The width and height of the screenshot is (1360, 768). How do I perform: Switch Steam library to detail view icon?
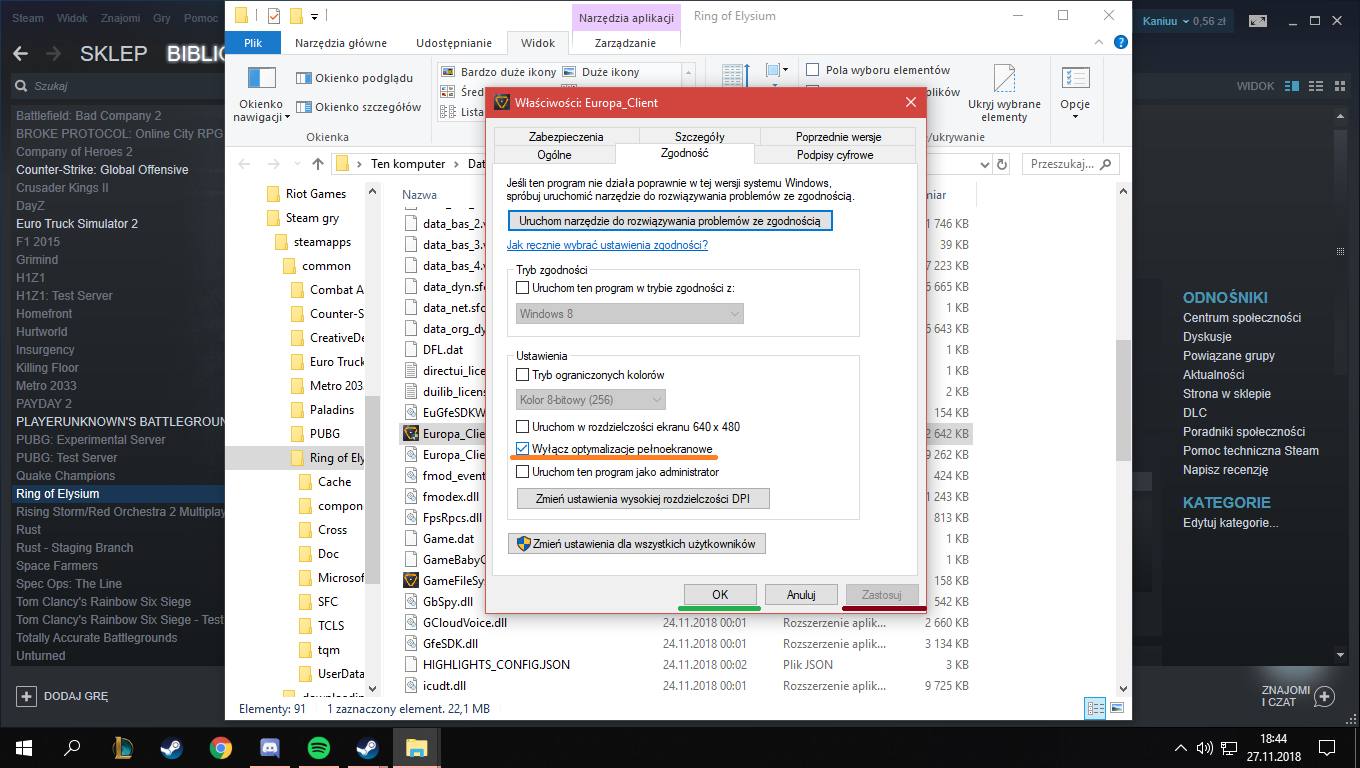[x=1292, y=86]
